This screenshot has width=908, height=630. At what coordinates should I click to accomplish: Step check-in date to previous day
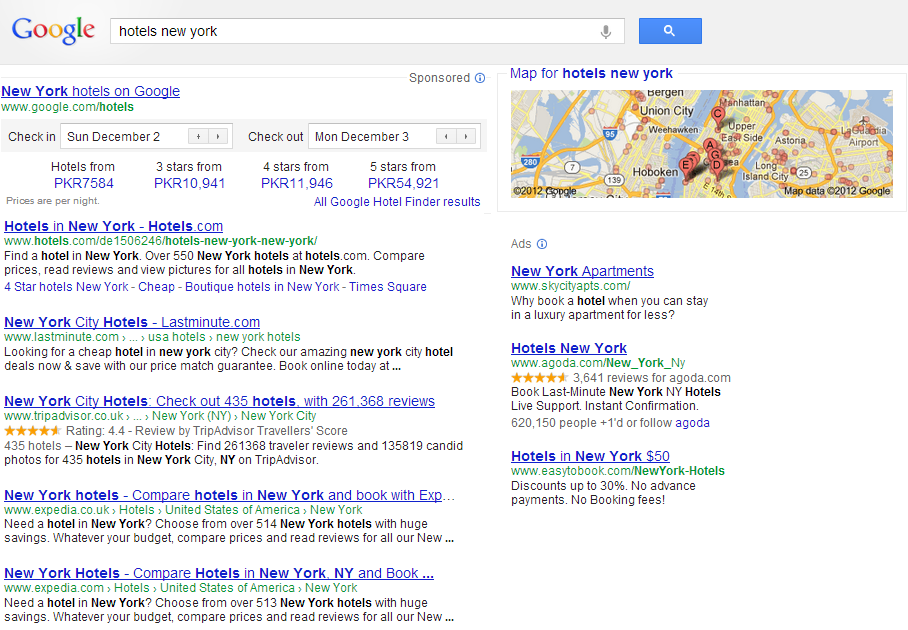coord(198,137)
